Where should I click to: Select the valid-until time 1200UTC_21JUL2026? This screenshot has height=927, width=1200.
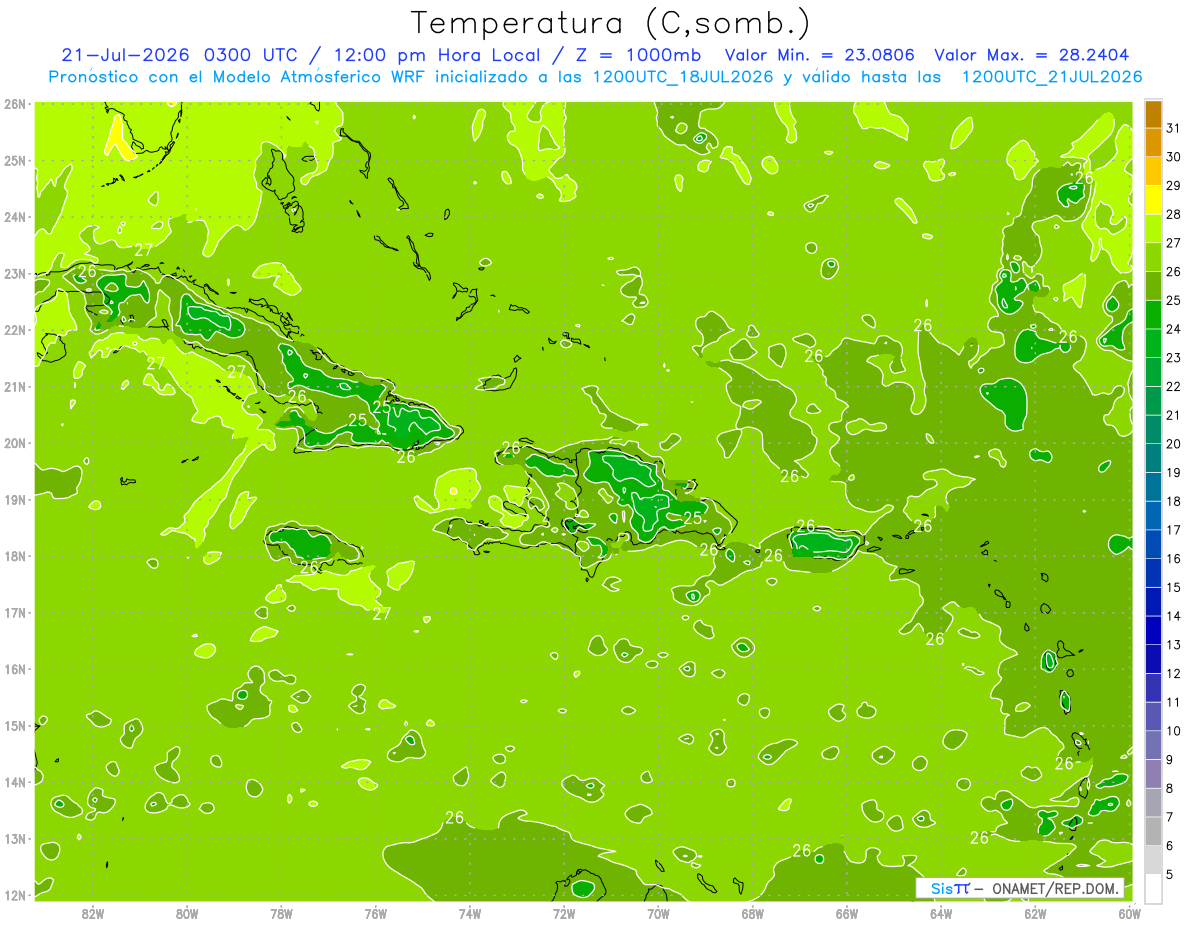(1051, 76)
